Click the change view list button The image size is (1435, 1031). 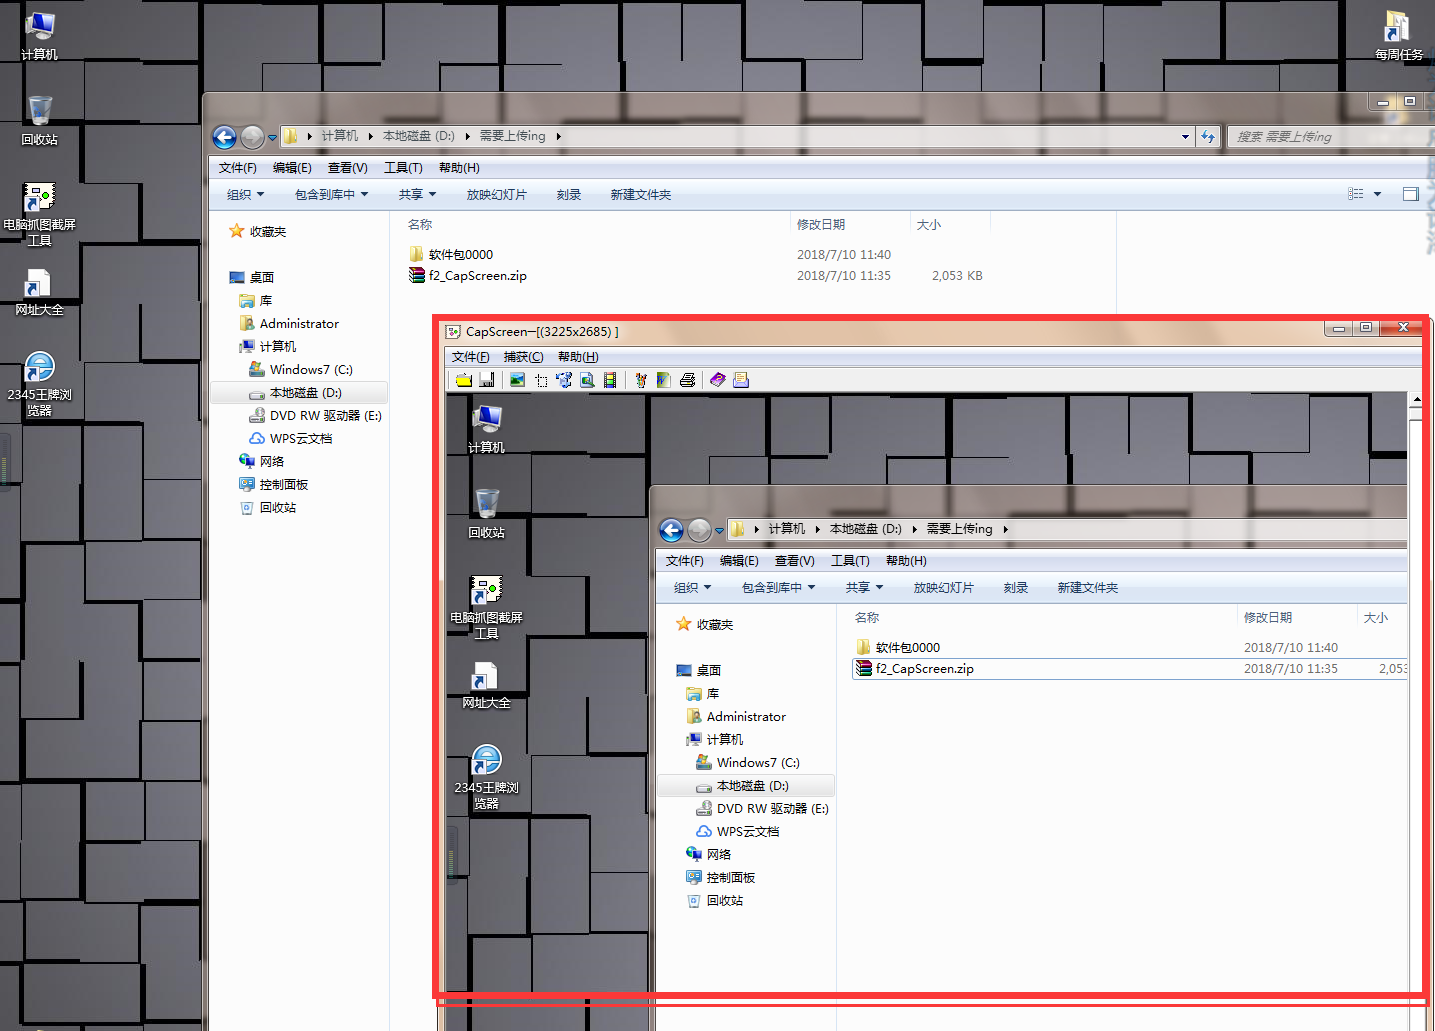(x=1356, y=194)
